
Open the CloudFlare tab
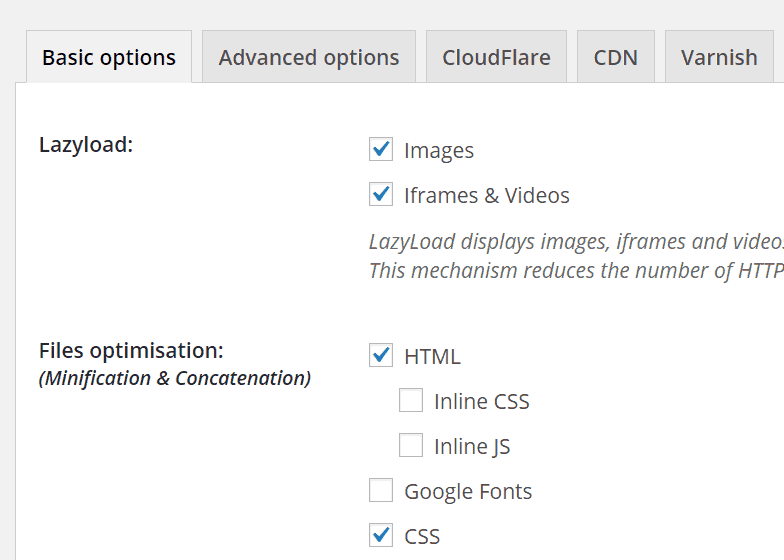pyautogui.click(x=496, y=57)
